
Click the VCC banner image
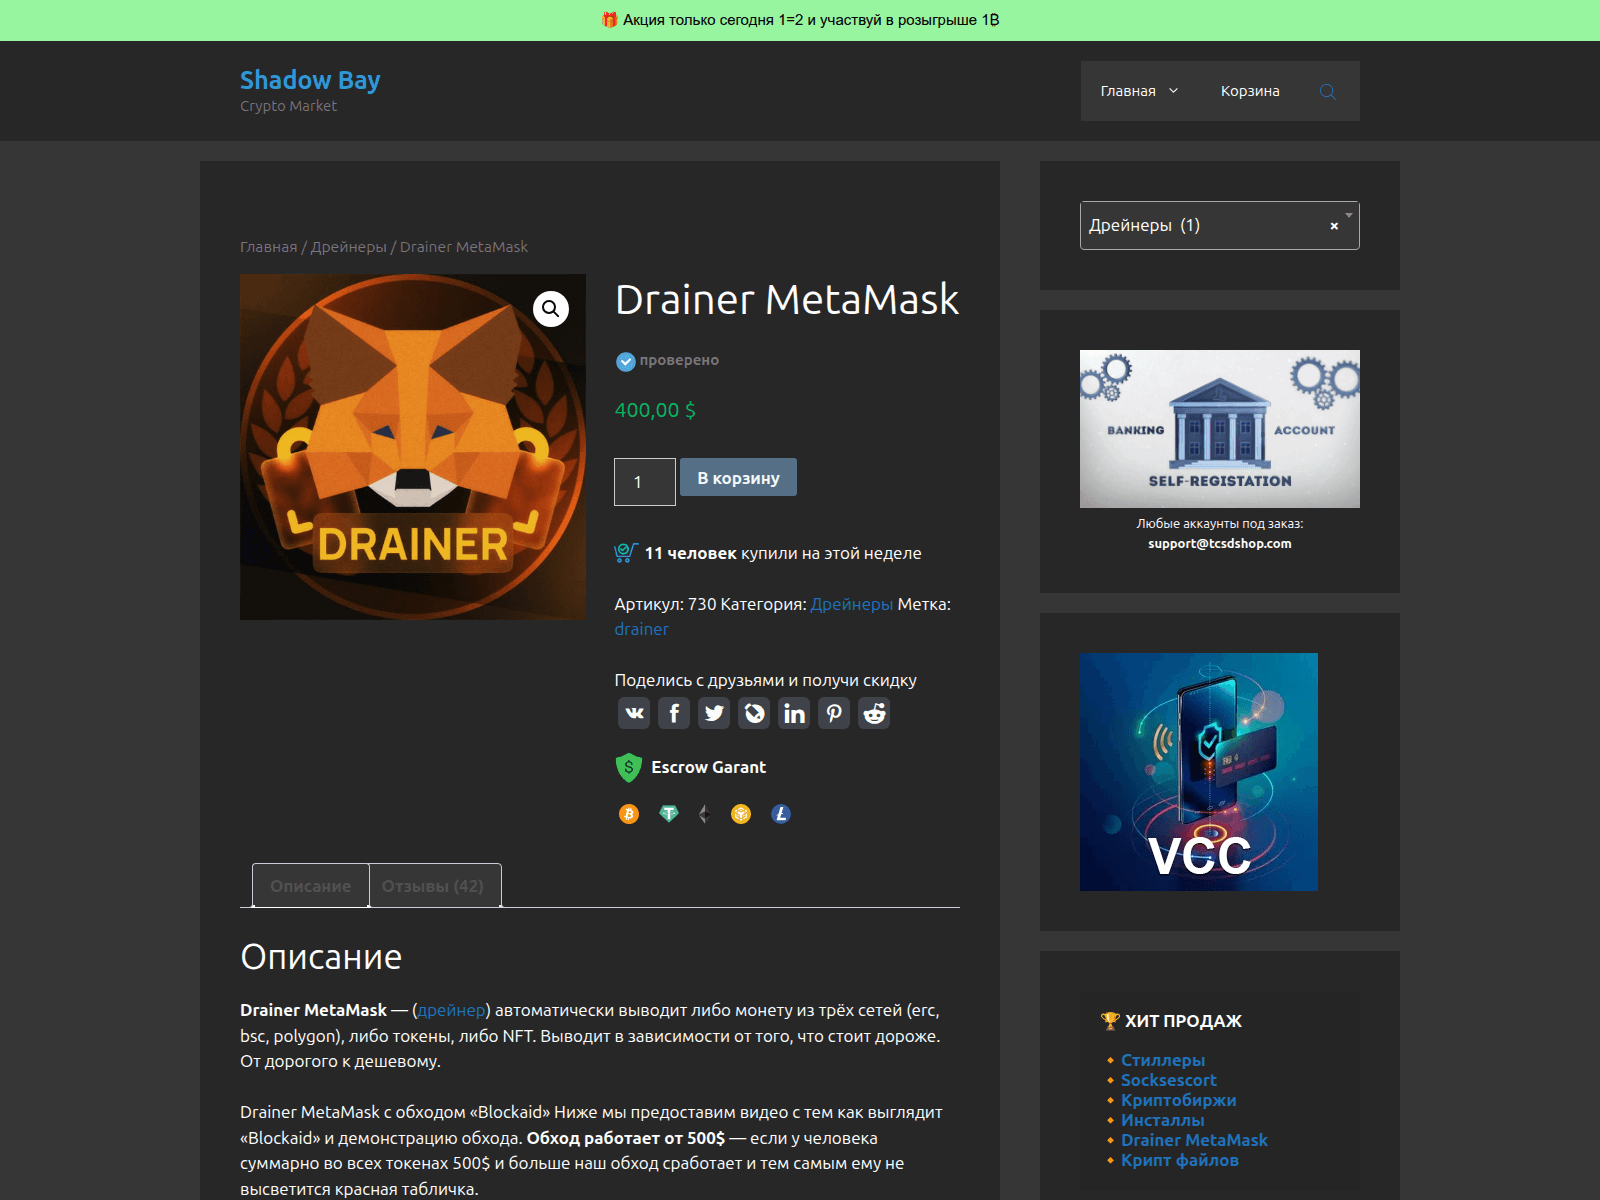point(1199,772)
